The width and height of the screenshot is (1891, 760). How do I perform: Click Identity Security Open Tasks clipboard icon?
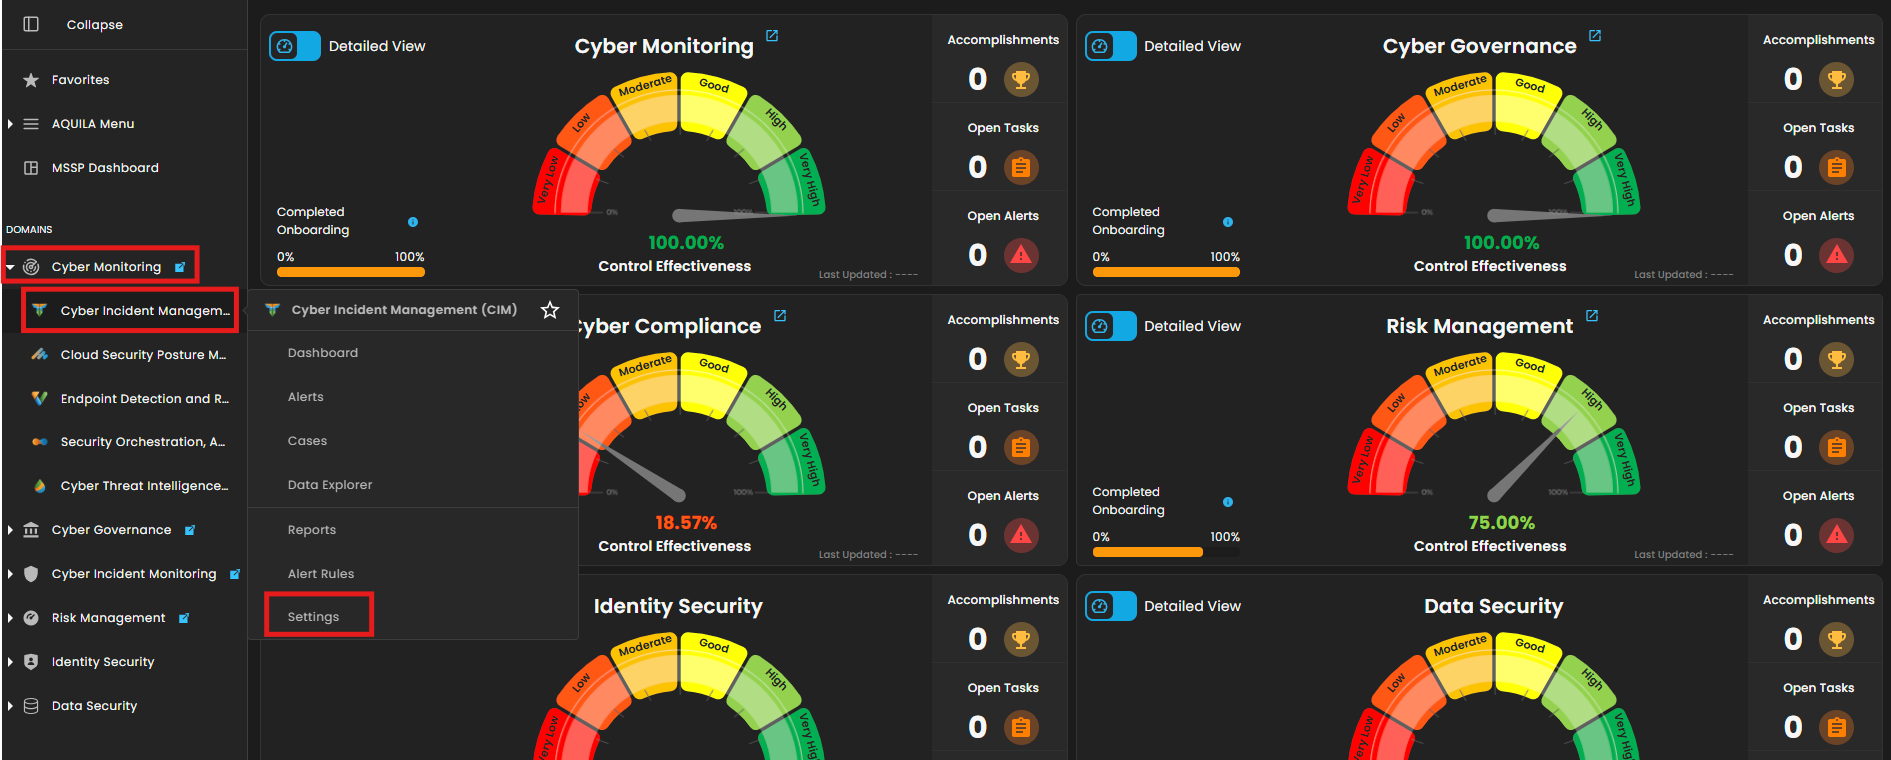(x=1021, y=727)
